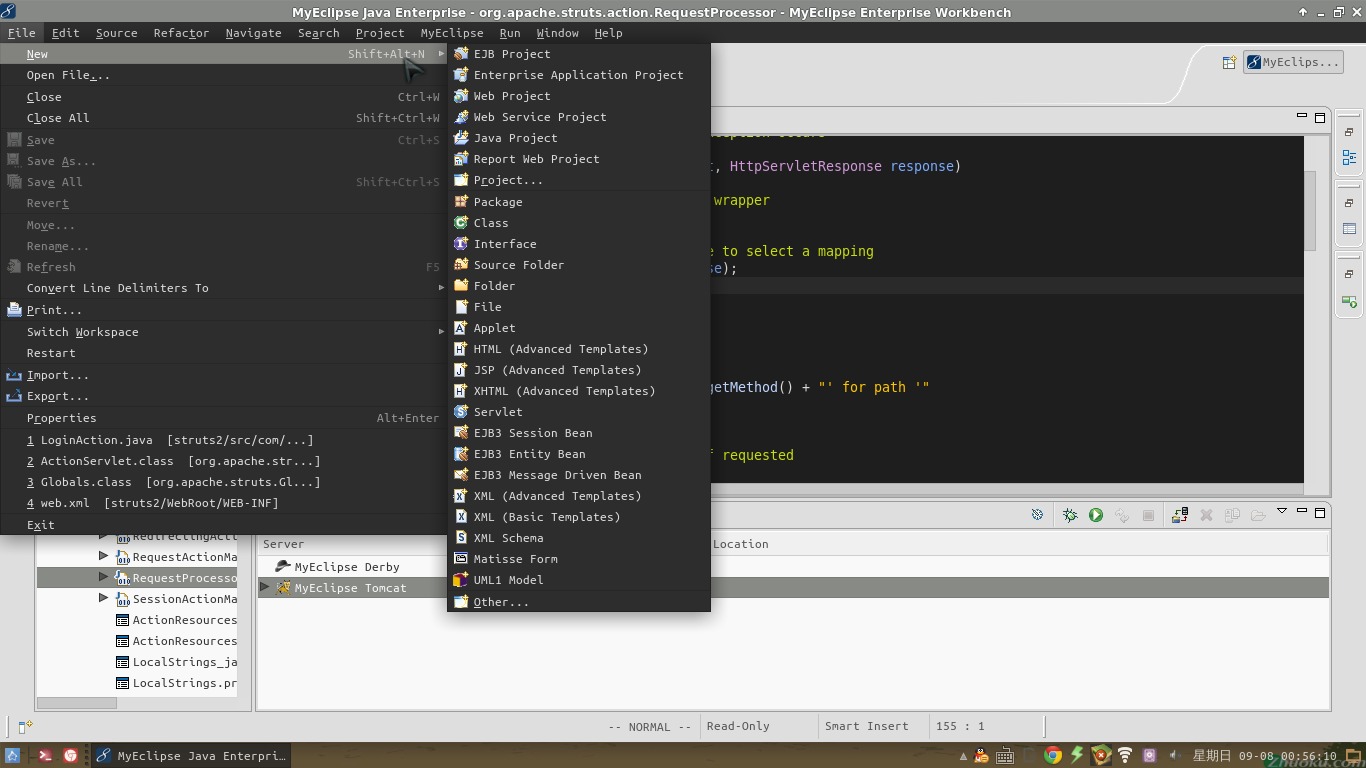Choose Other... in New submenu

579,602
